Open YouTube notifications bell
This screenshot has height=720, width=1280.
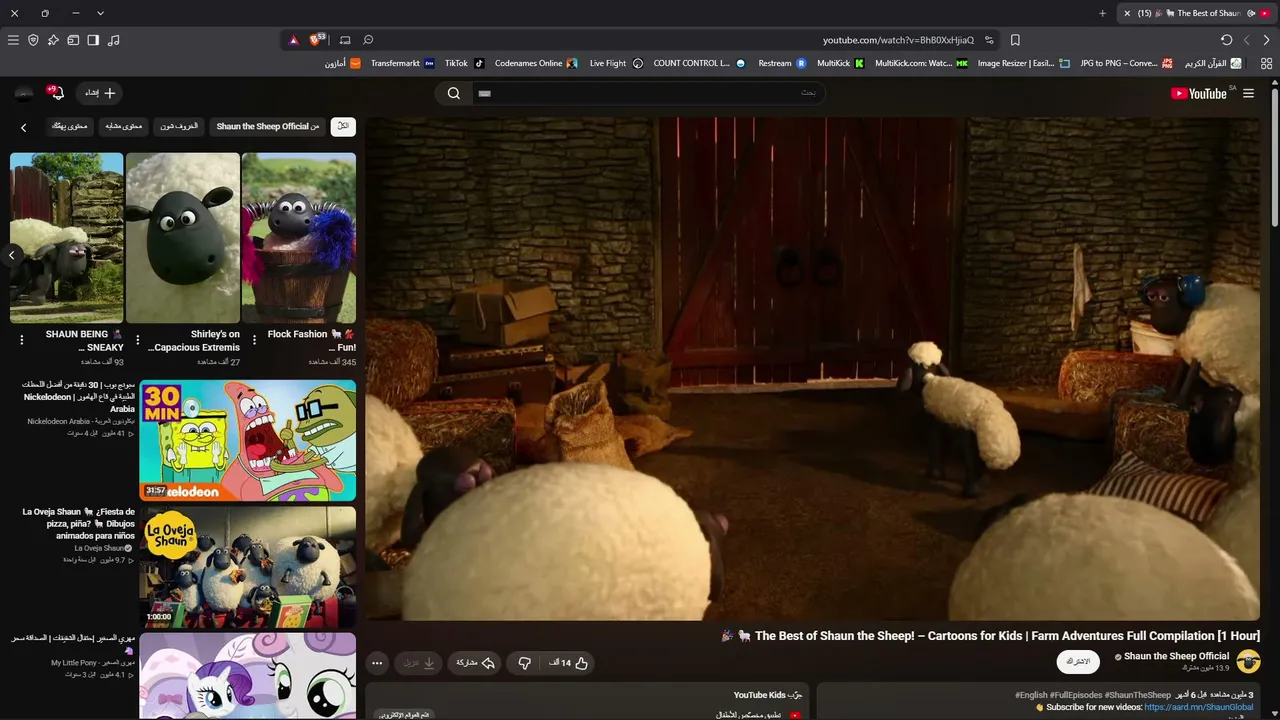57,93
